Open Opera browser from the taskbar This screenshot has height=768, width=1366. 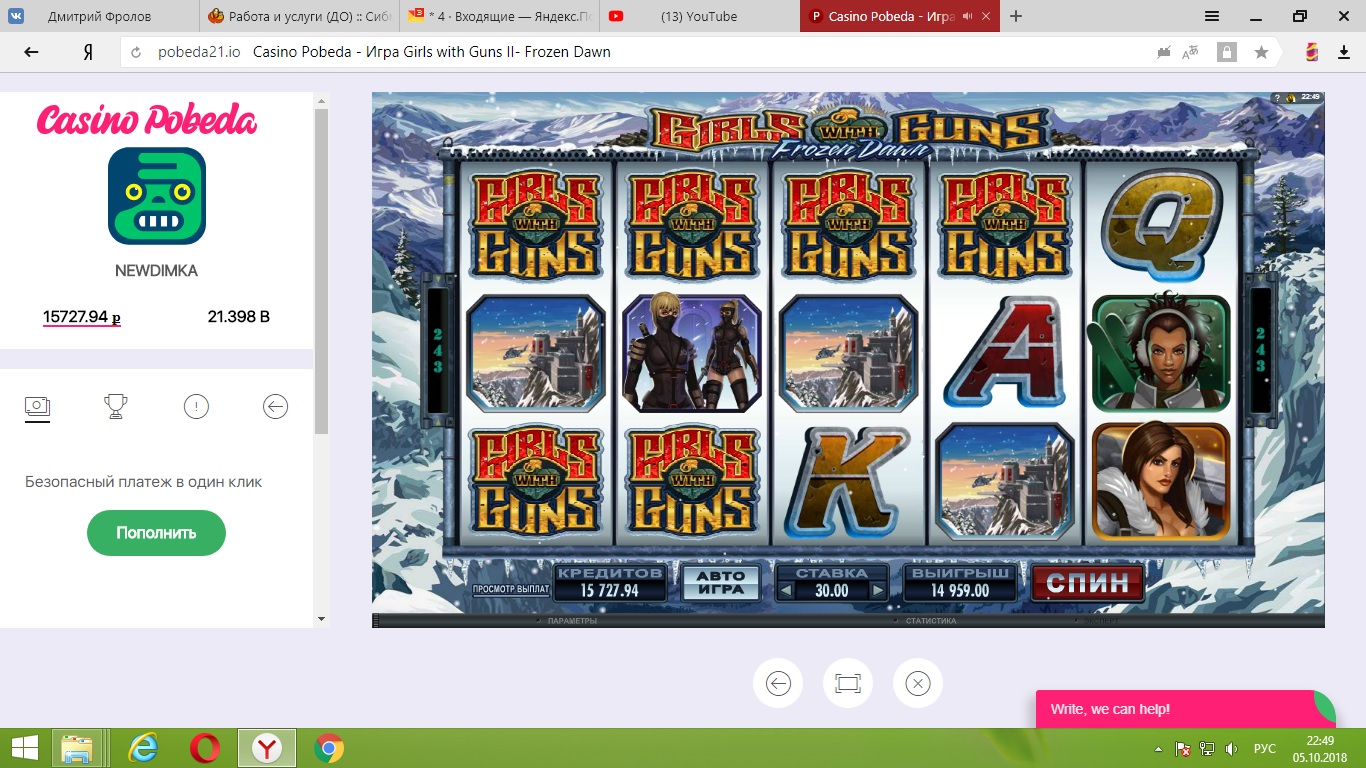(x=205, y=748)
